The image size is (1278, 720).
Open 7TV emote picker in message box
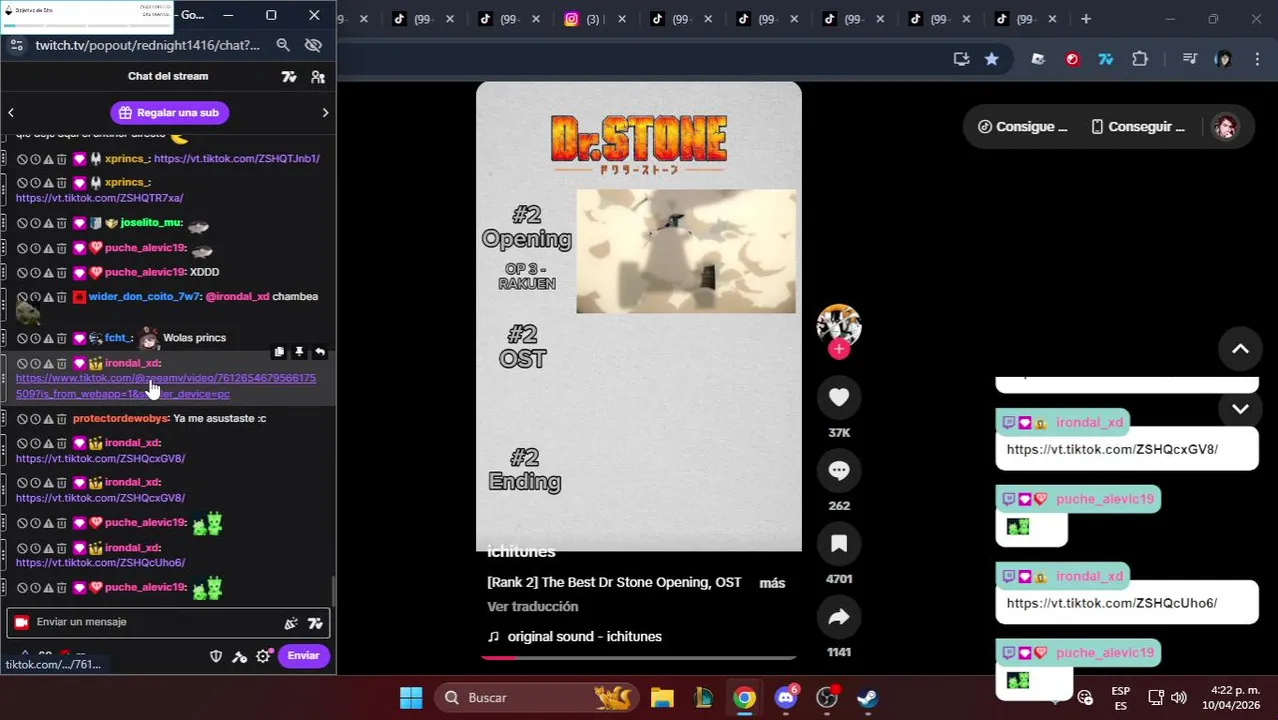click(x=315, y=623)
